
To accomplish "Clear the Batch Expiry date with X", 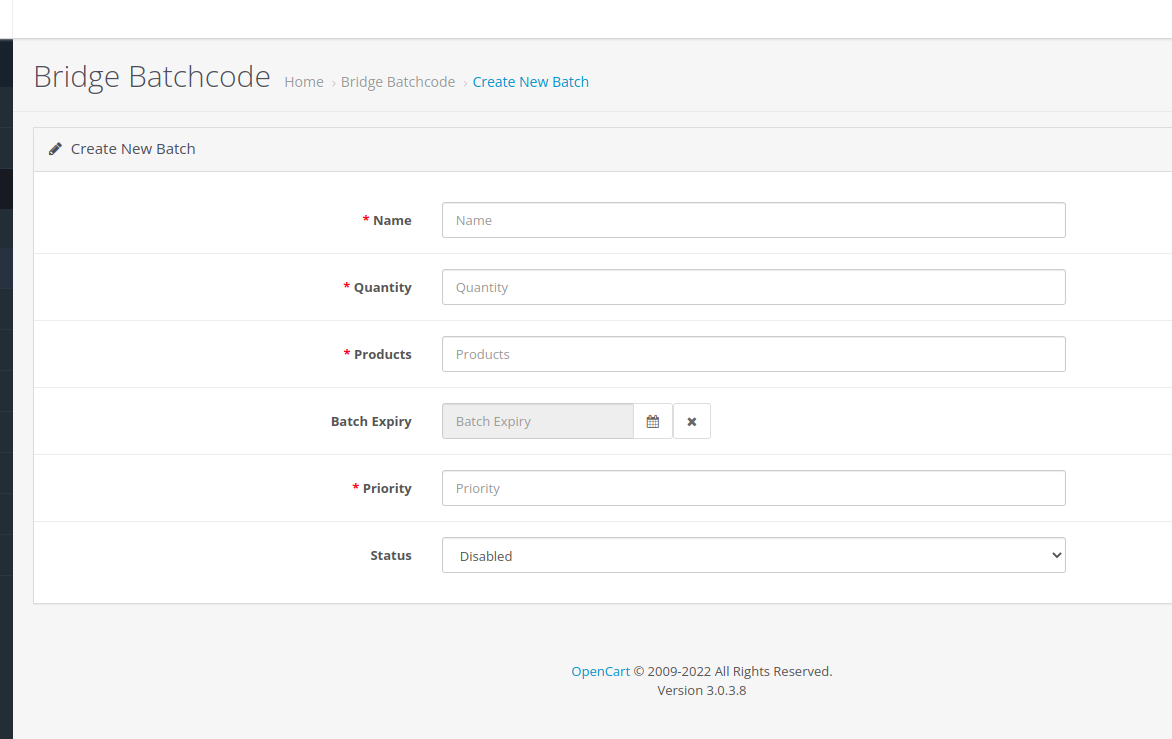I will click(x=692, y=421).
